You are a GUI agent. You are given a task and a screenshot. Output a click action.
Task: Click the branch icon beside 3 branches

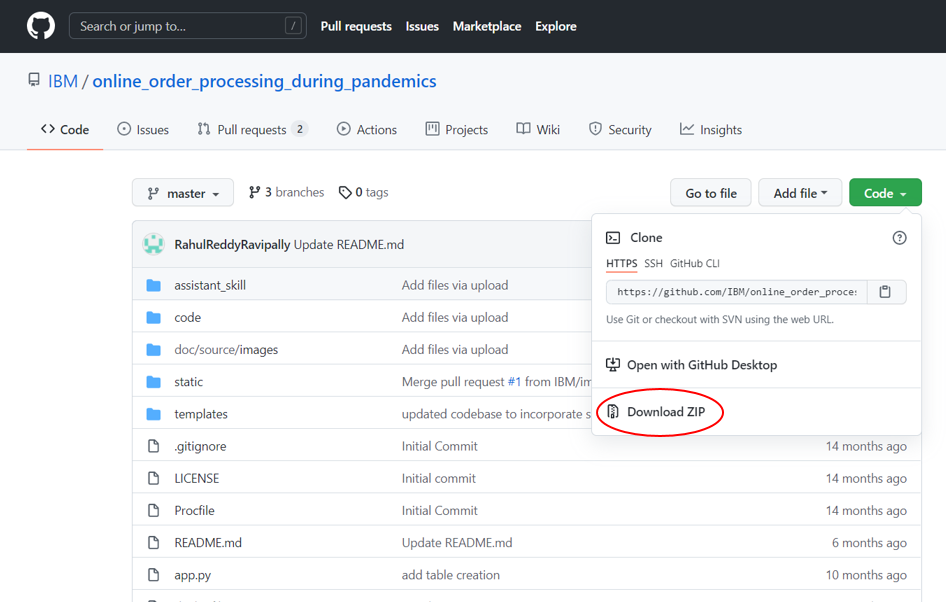[255, 192]
